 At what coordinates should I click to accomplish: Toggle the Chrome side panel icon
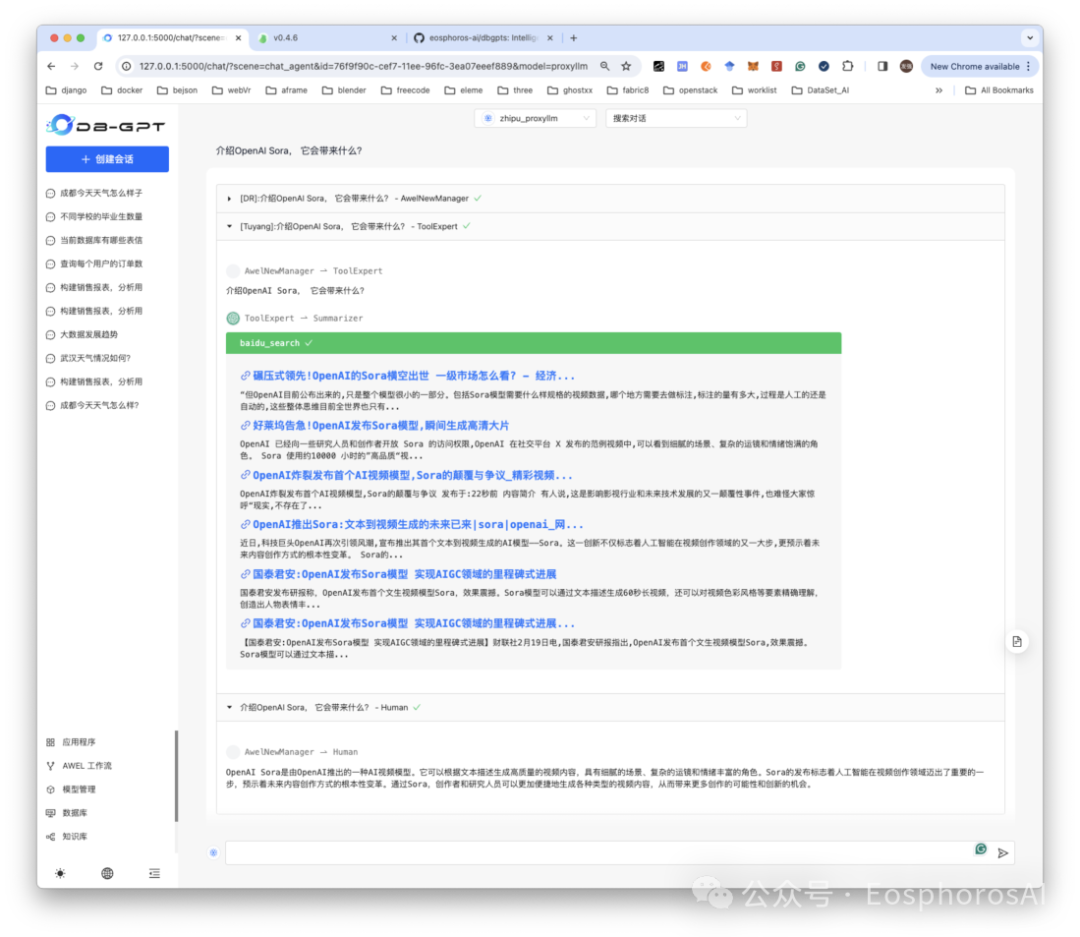pos(882,66)
